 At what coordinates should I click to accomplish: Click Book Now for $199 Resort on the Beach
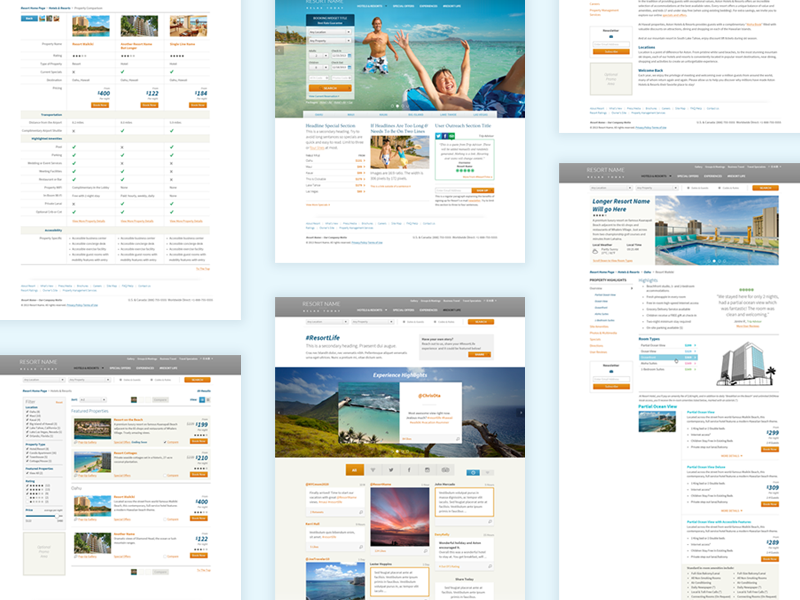[x=199, y=441]
